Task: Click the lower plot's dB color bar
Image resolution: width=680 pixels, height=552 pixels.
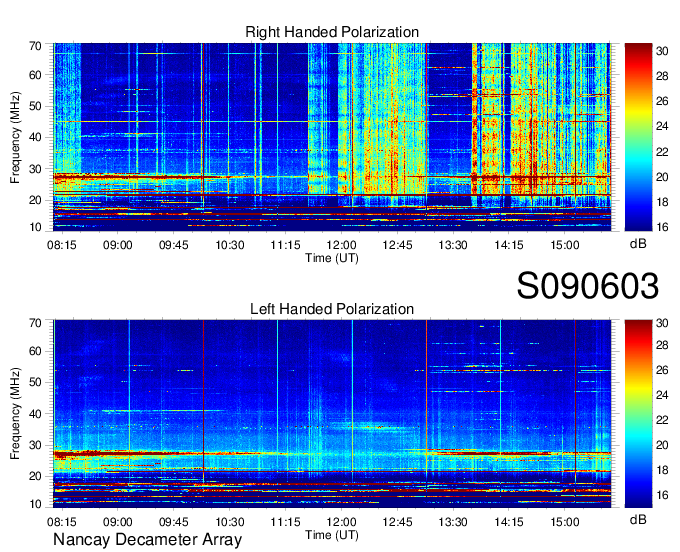Action: tap(638, 413)
